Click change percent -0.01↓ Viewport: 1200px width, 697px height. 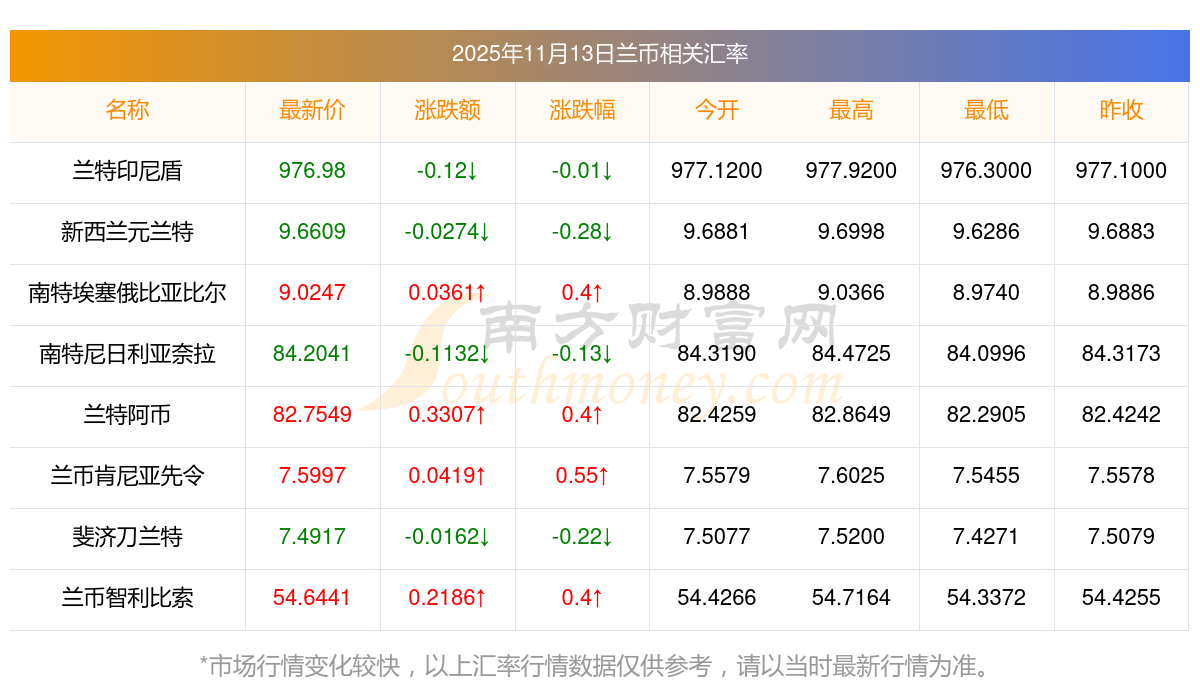coord(582,171)
